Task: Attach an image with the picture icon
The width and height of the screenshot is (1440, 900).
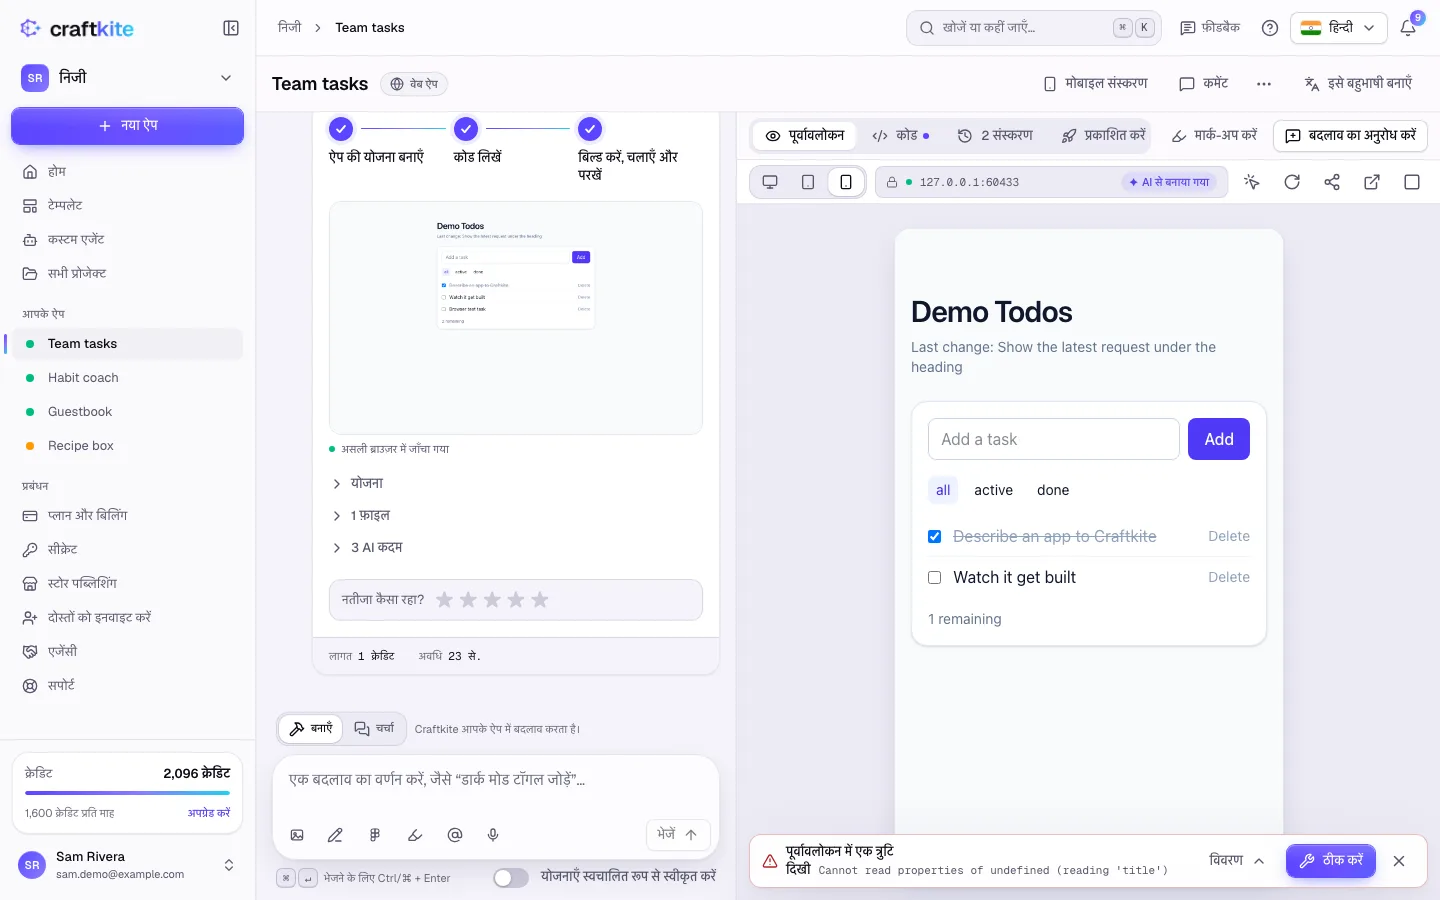Action: pos(297,835)
